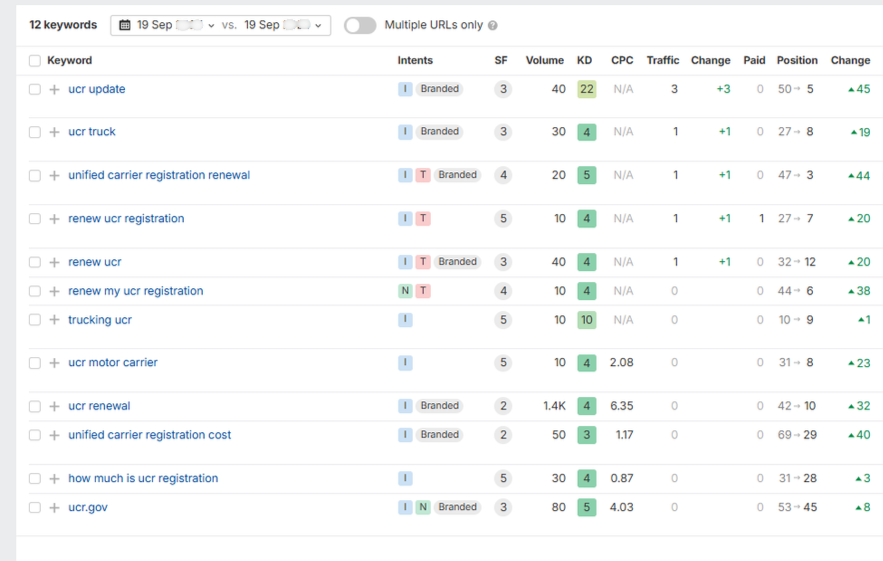Open the first 19 Sep date dropdown

[176, 25]
